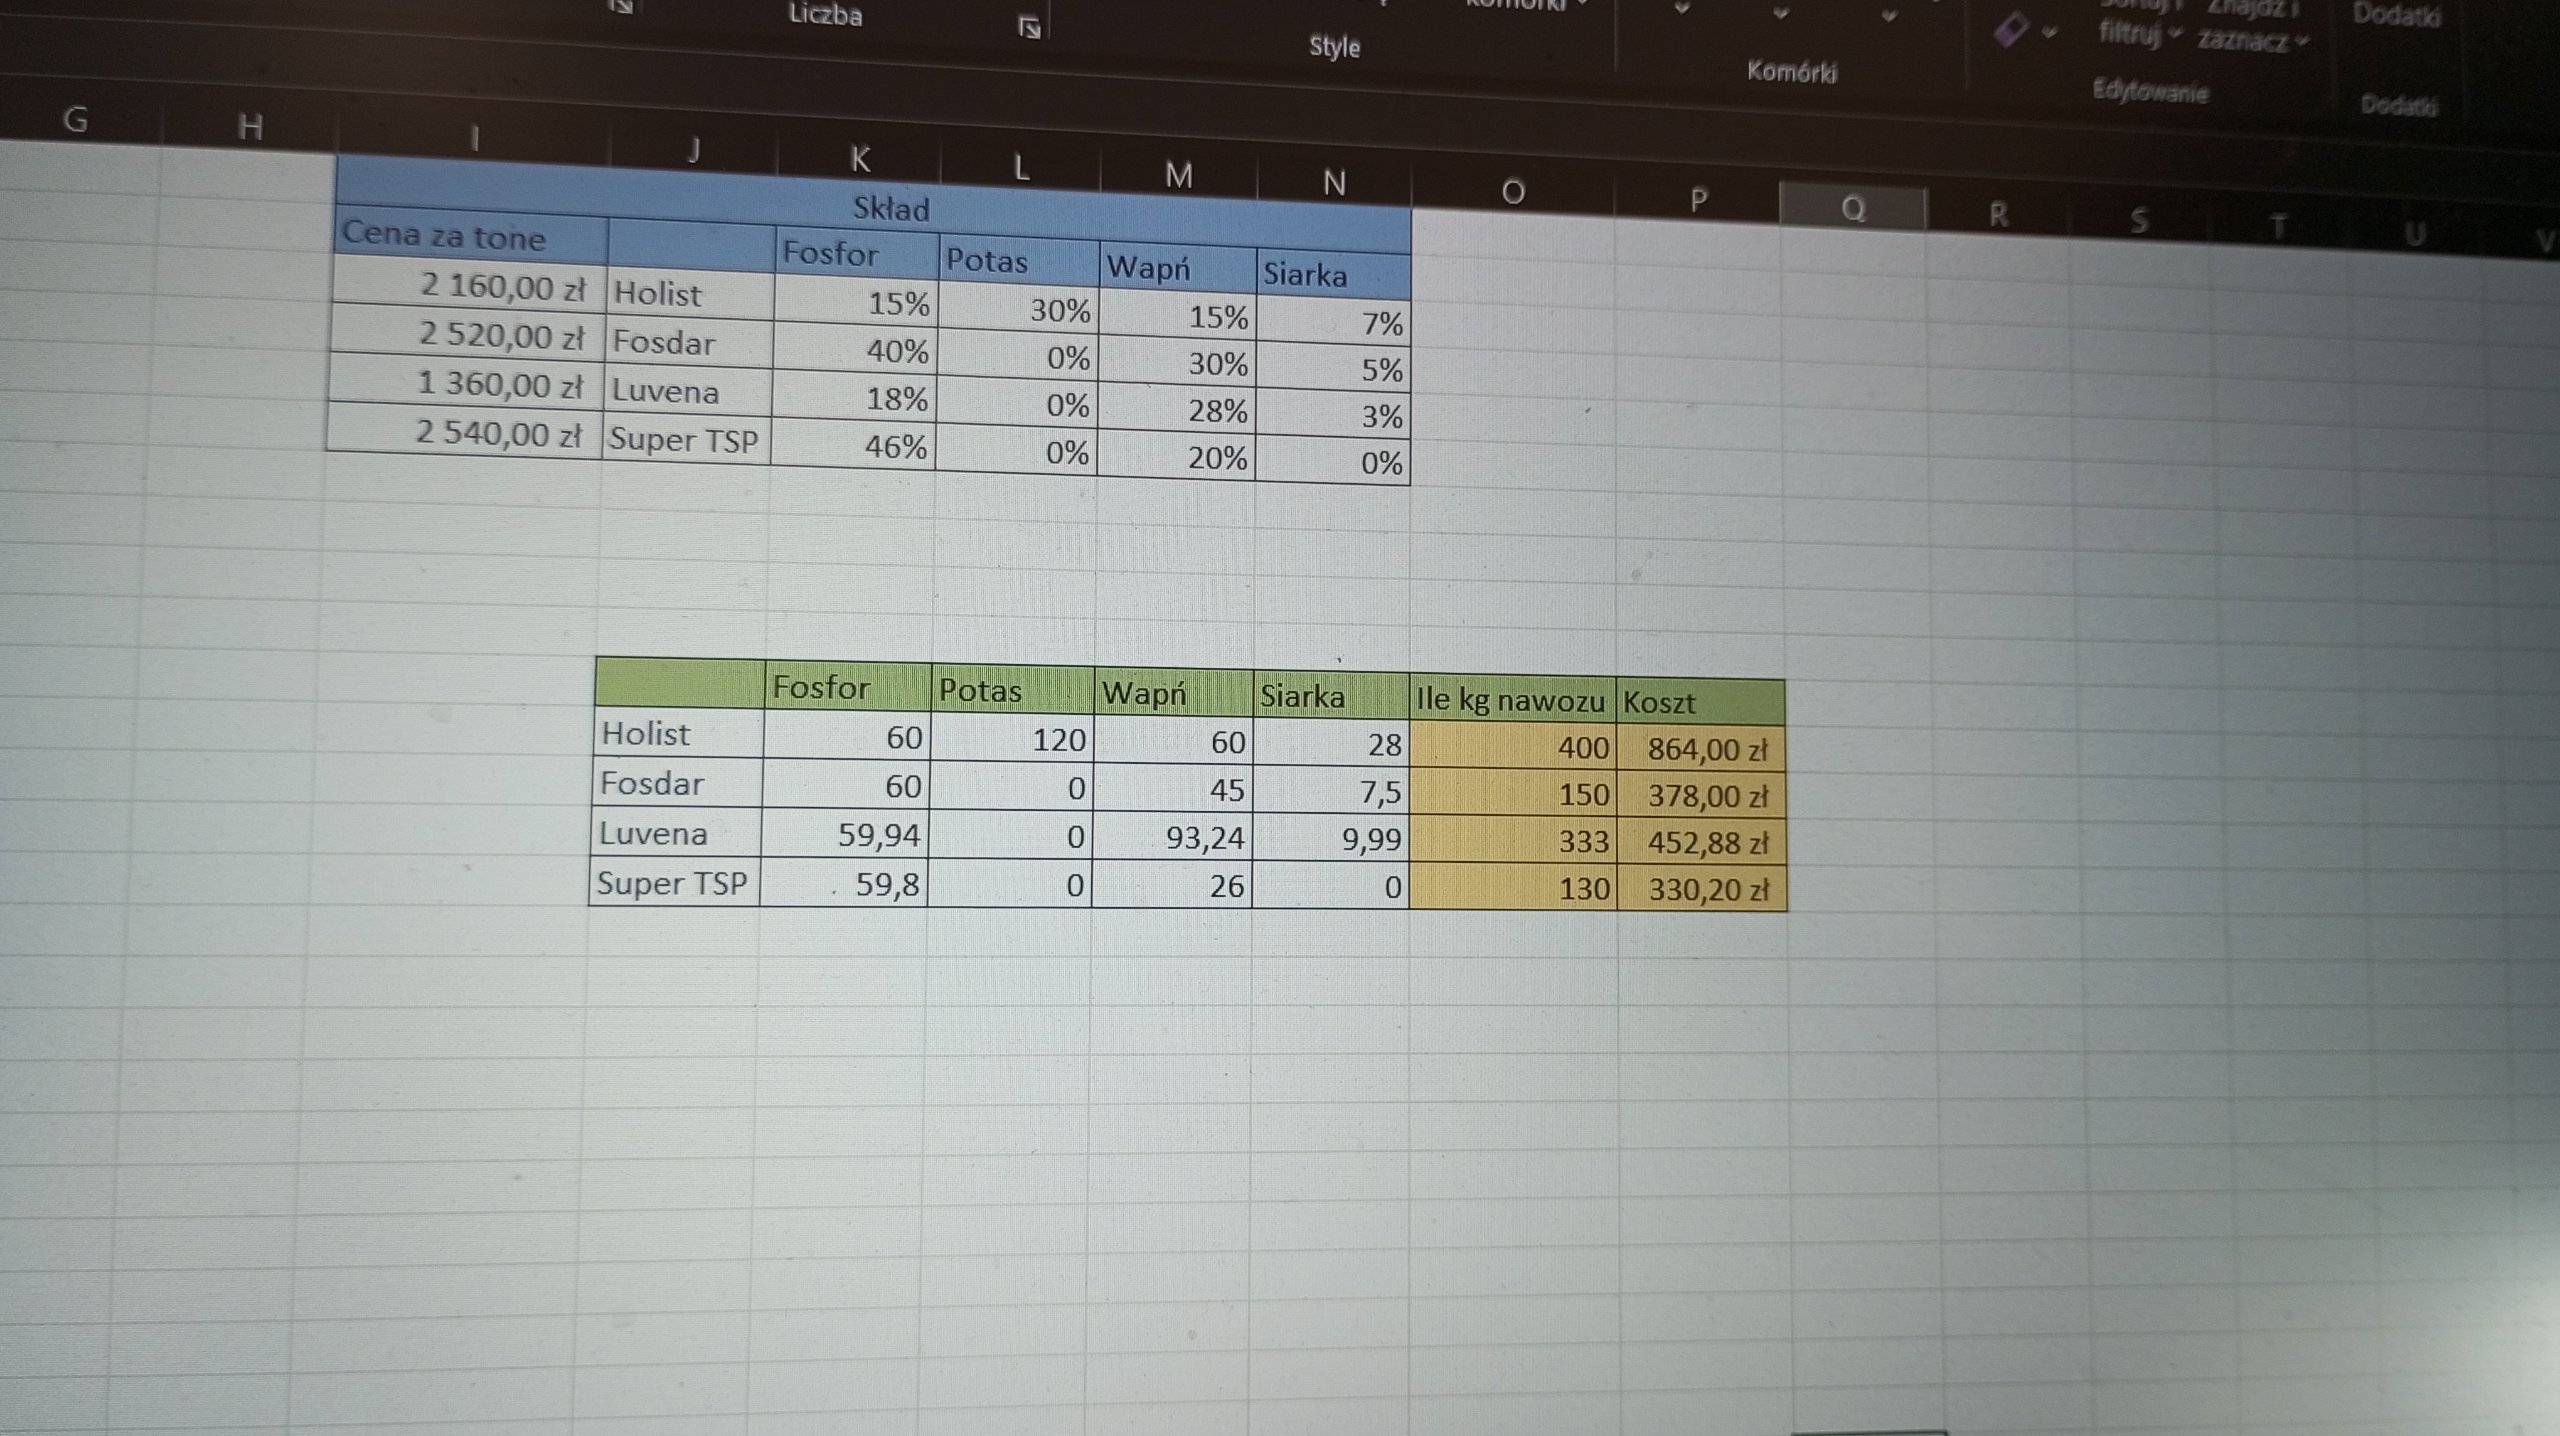Select the column G header
This screenshot has width=2560, height=1436.
pyautogui.click(x=75, y=120)
